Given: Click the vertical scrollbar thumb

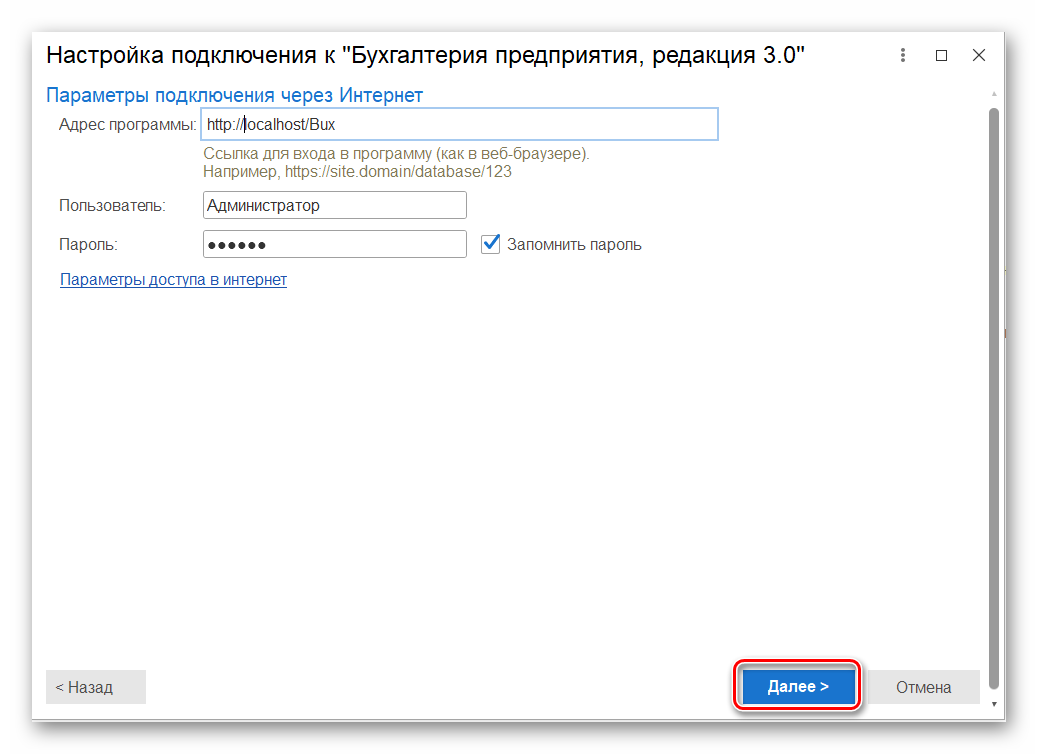Looking at the screenshot, I should pyautogui.click(x=994, y=397).
